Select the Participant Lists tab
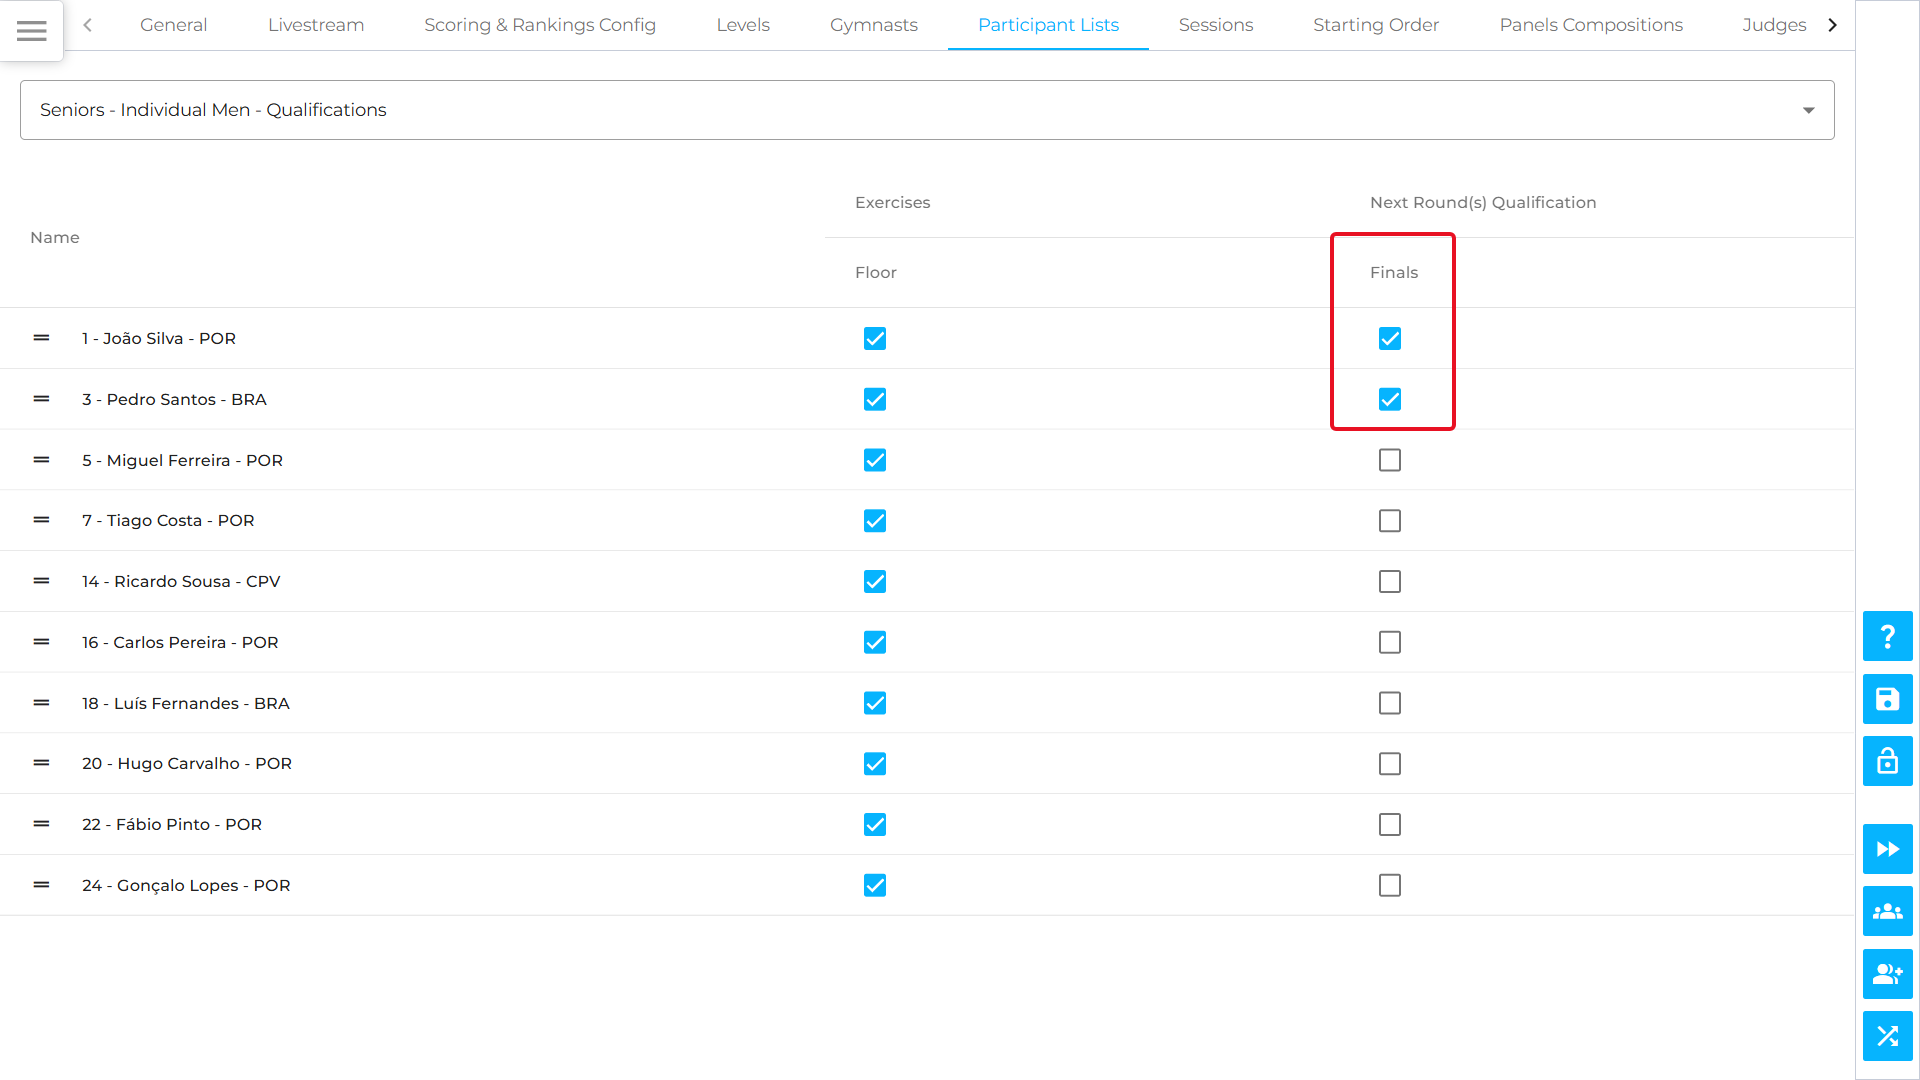This screenshot has width=1920, height=1080. pyautogui.click(x=1048, y=25)
